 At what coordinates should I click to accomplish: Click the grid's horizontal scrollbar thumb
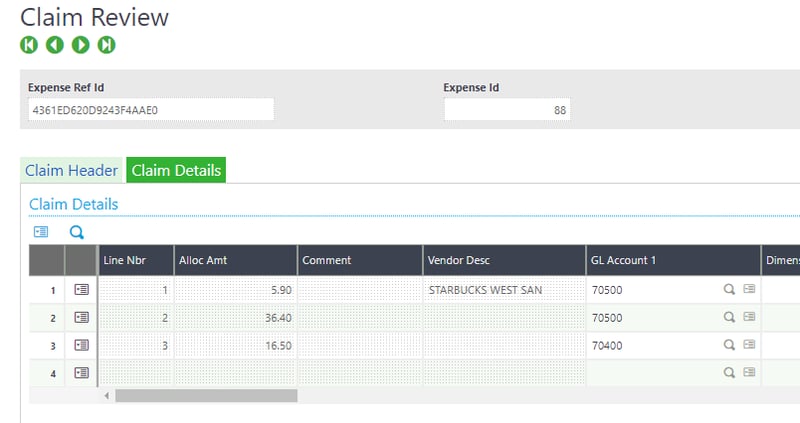coord(205,395)
